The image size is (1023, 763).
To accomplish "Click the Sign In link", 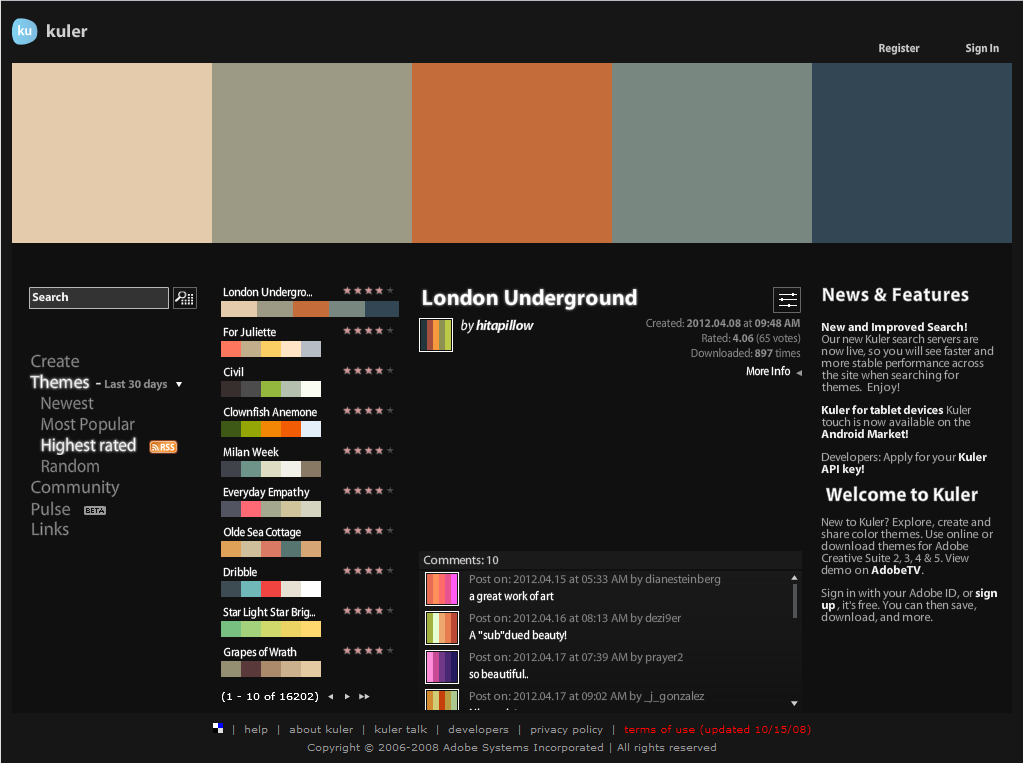I will coord(981,48).
